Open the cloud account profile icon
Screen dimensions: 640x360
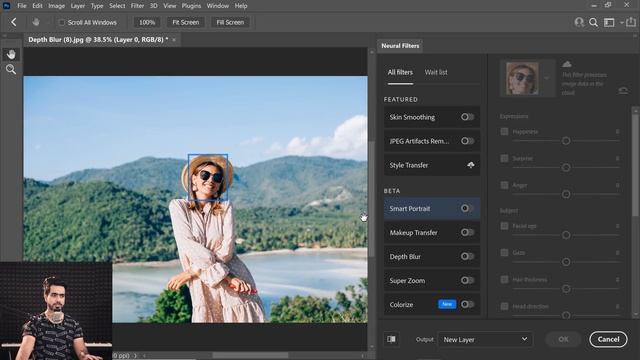pyautogui.click(x=579, y=22)
